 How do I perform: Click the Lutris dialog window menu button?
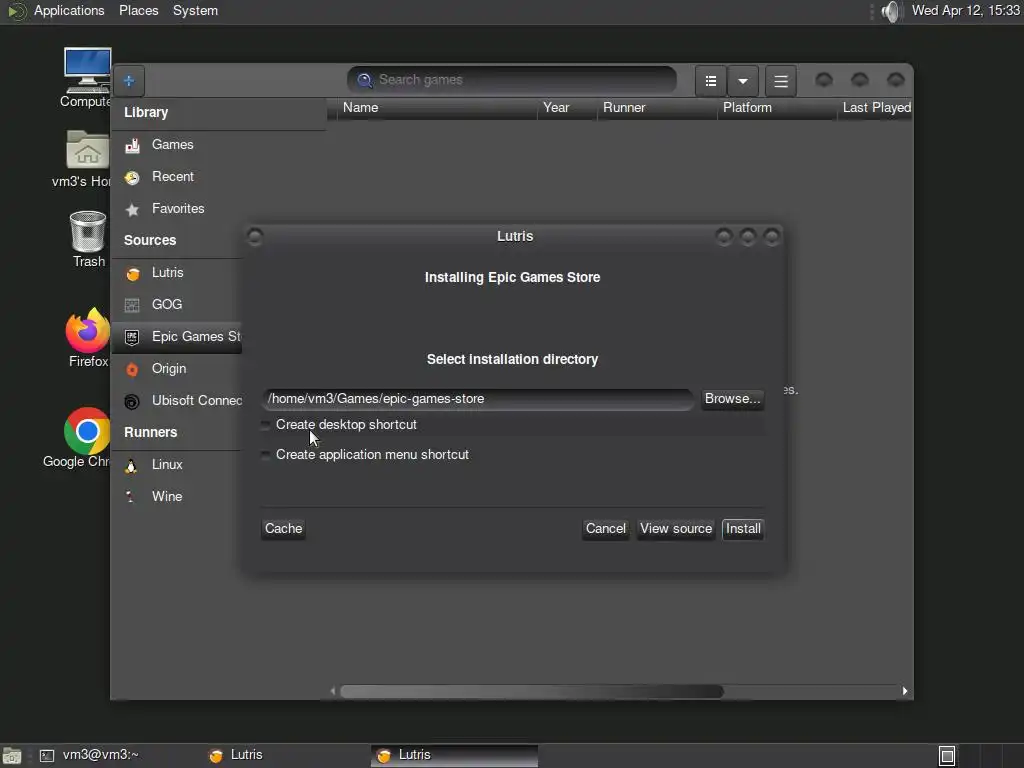point(255,237)
